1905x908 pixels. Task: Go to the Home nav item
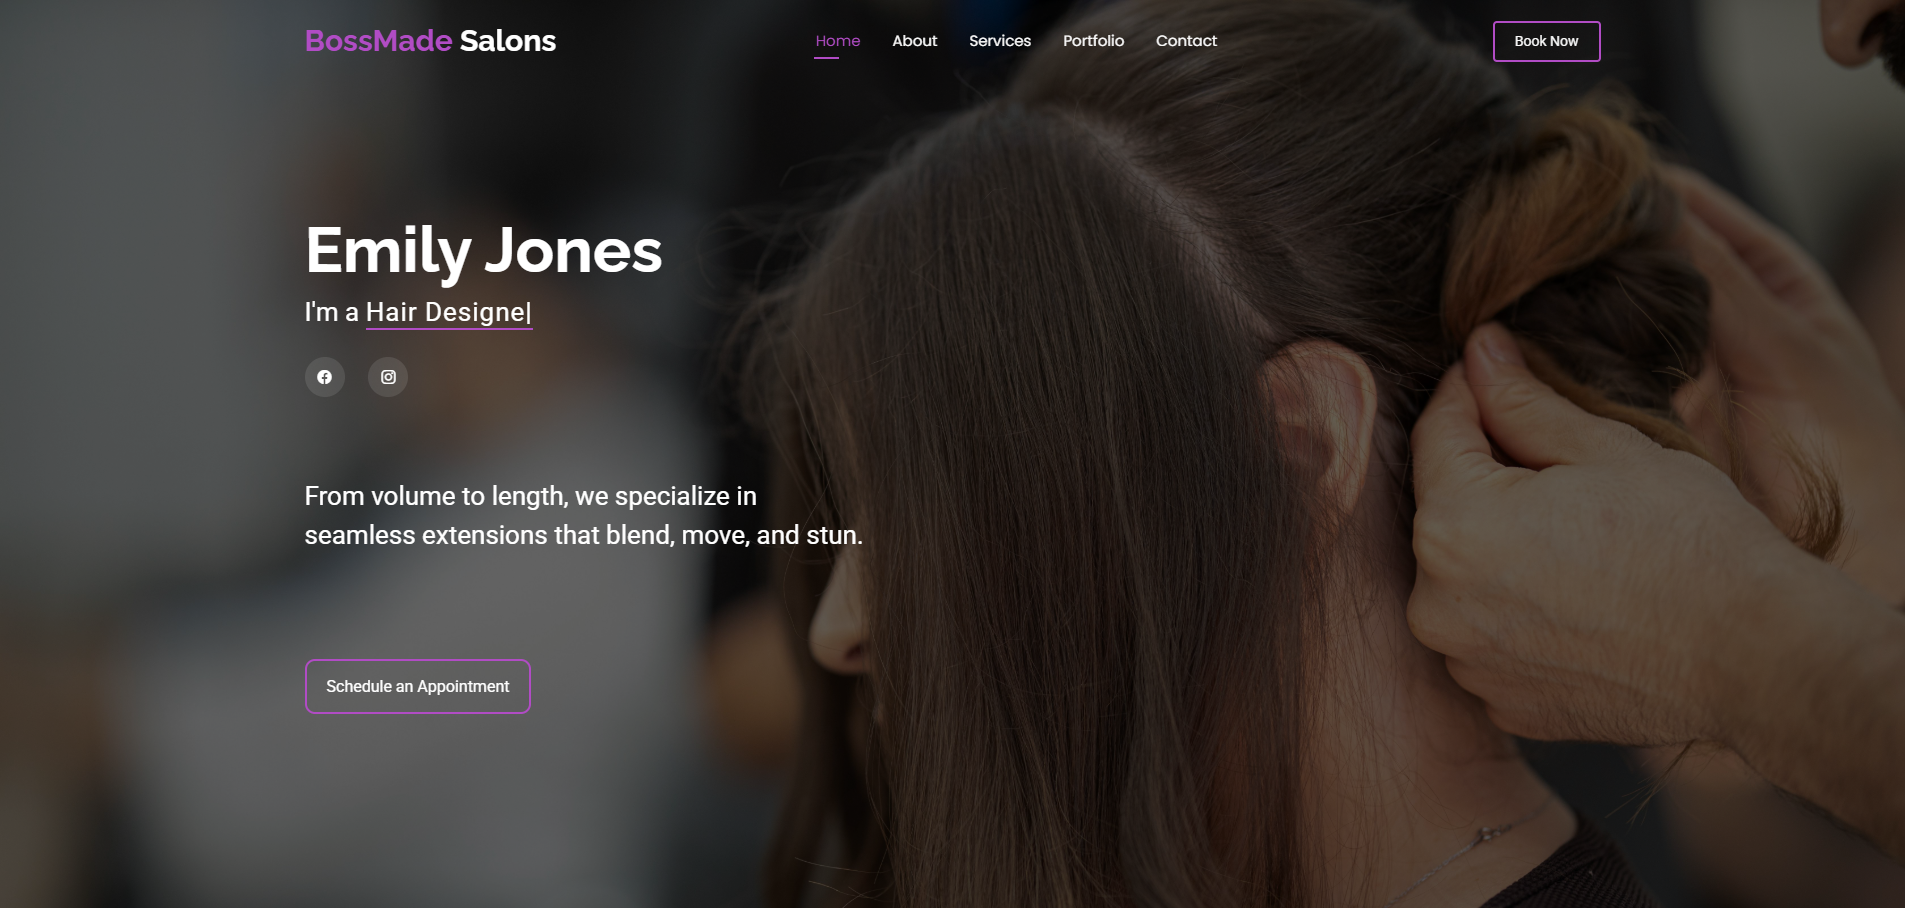click(838, 41)
